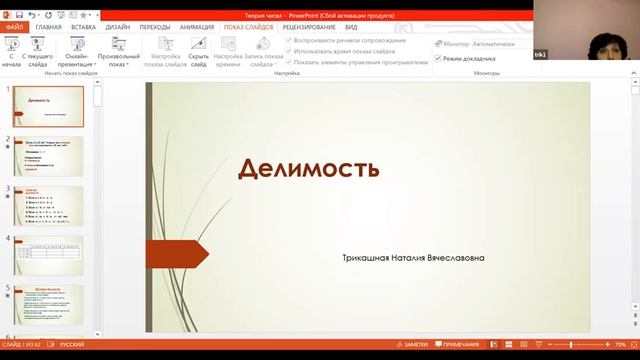Switch to ПЕРЕХОДЫ tab

pyautogui.click(x=155, y=27)
